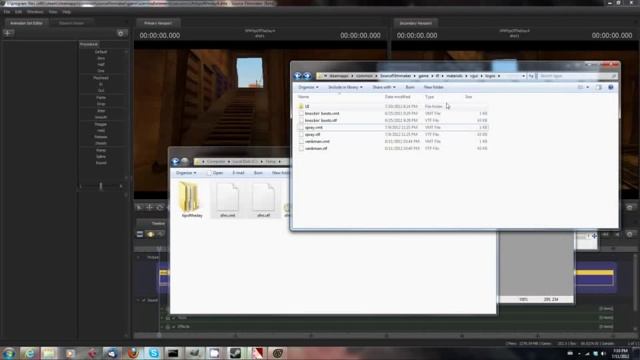Screen dimensions: 640x360
Task: Select the motion editor light-bulb icon in the timeline toolbar
Action: [151, 234]
